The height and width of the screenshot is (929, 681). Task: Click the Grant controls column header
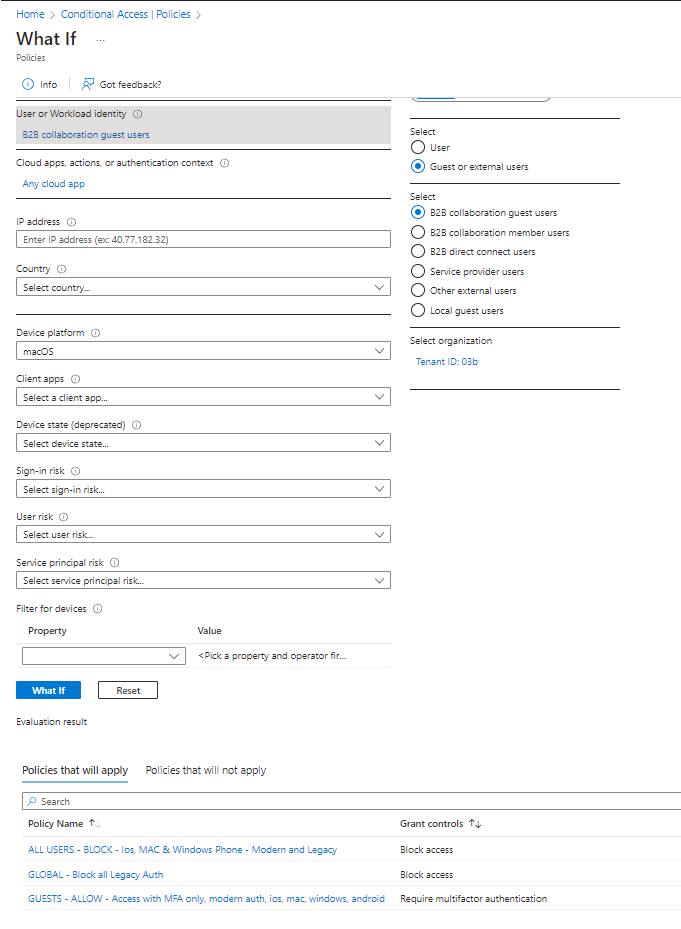[x=431, y=824]
